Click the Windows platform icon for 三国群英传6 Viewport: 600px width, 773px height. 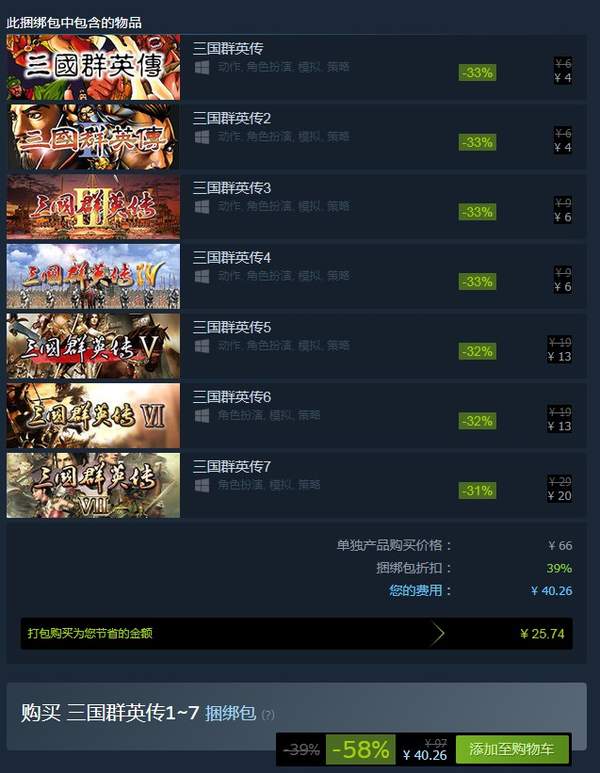point(202,416)
